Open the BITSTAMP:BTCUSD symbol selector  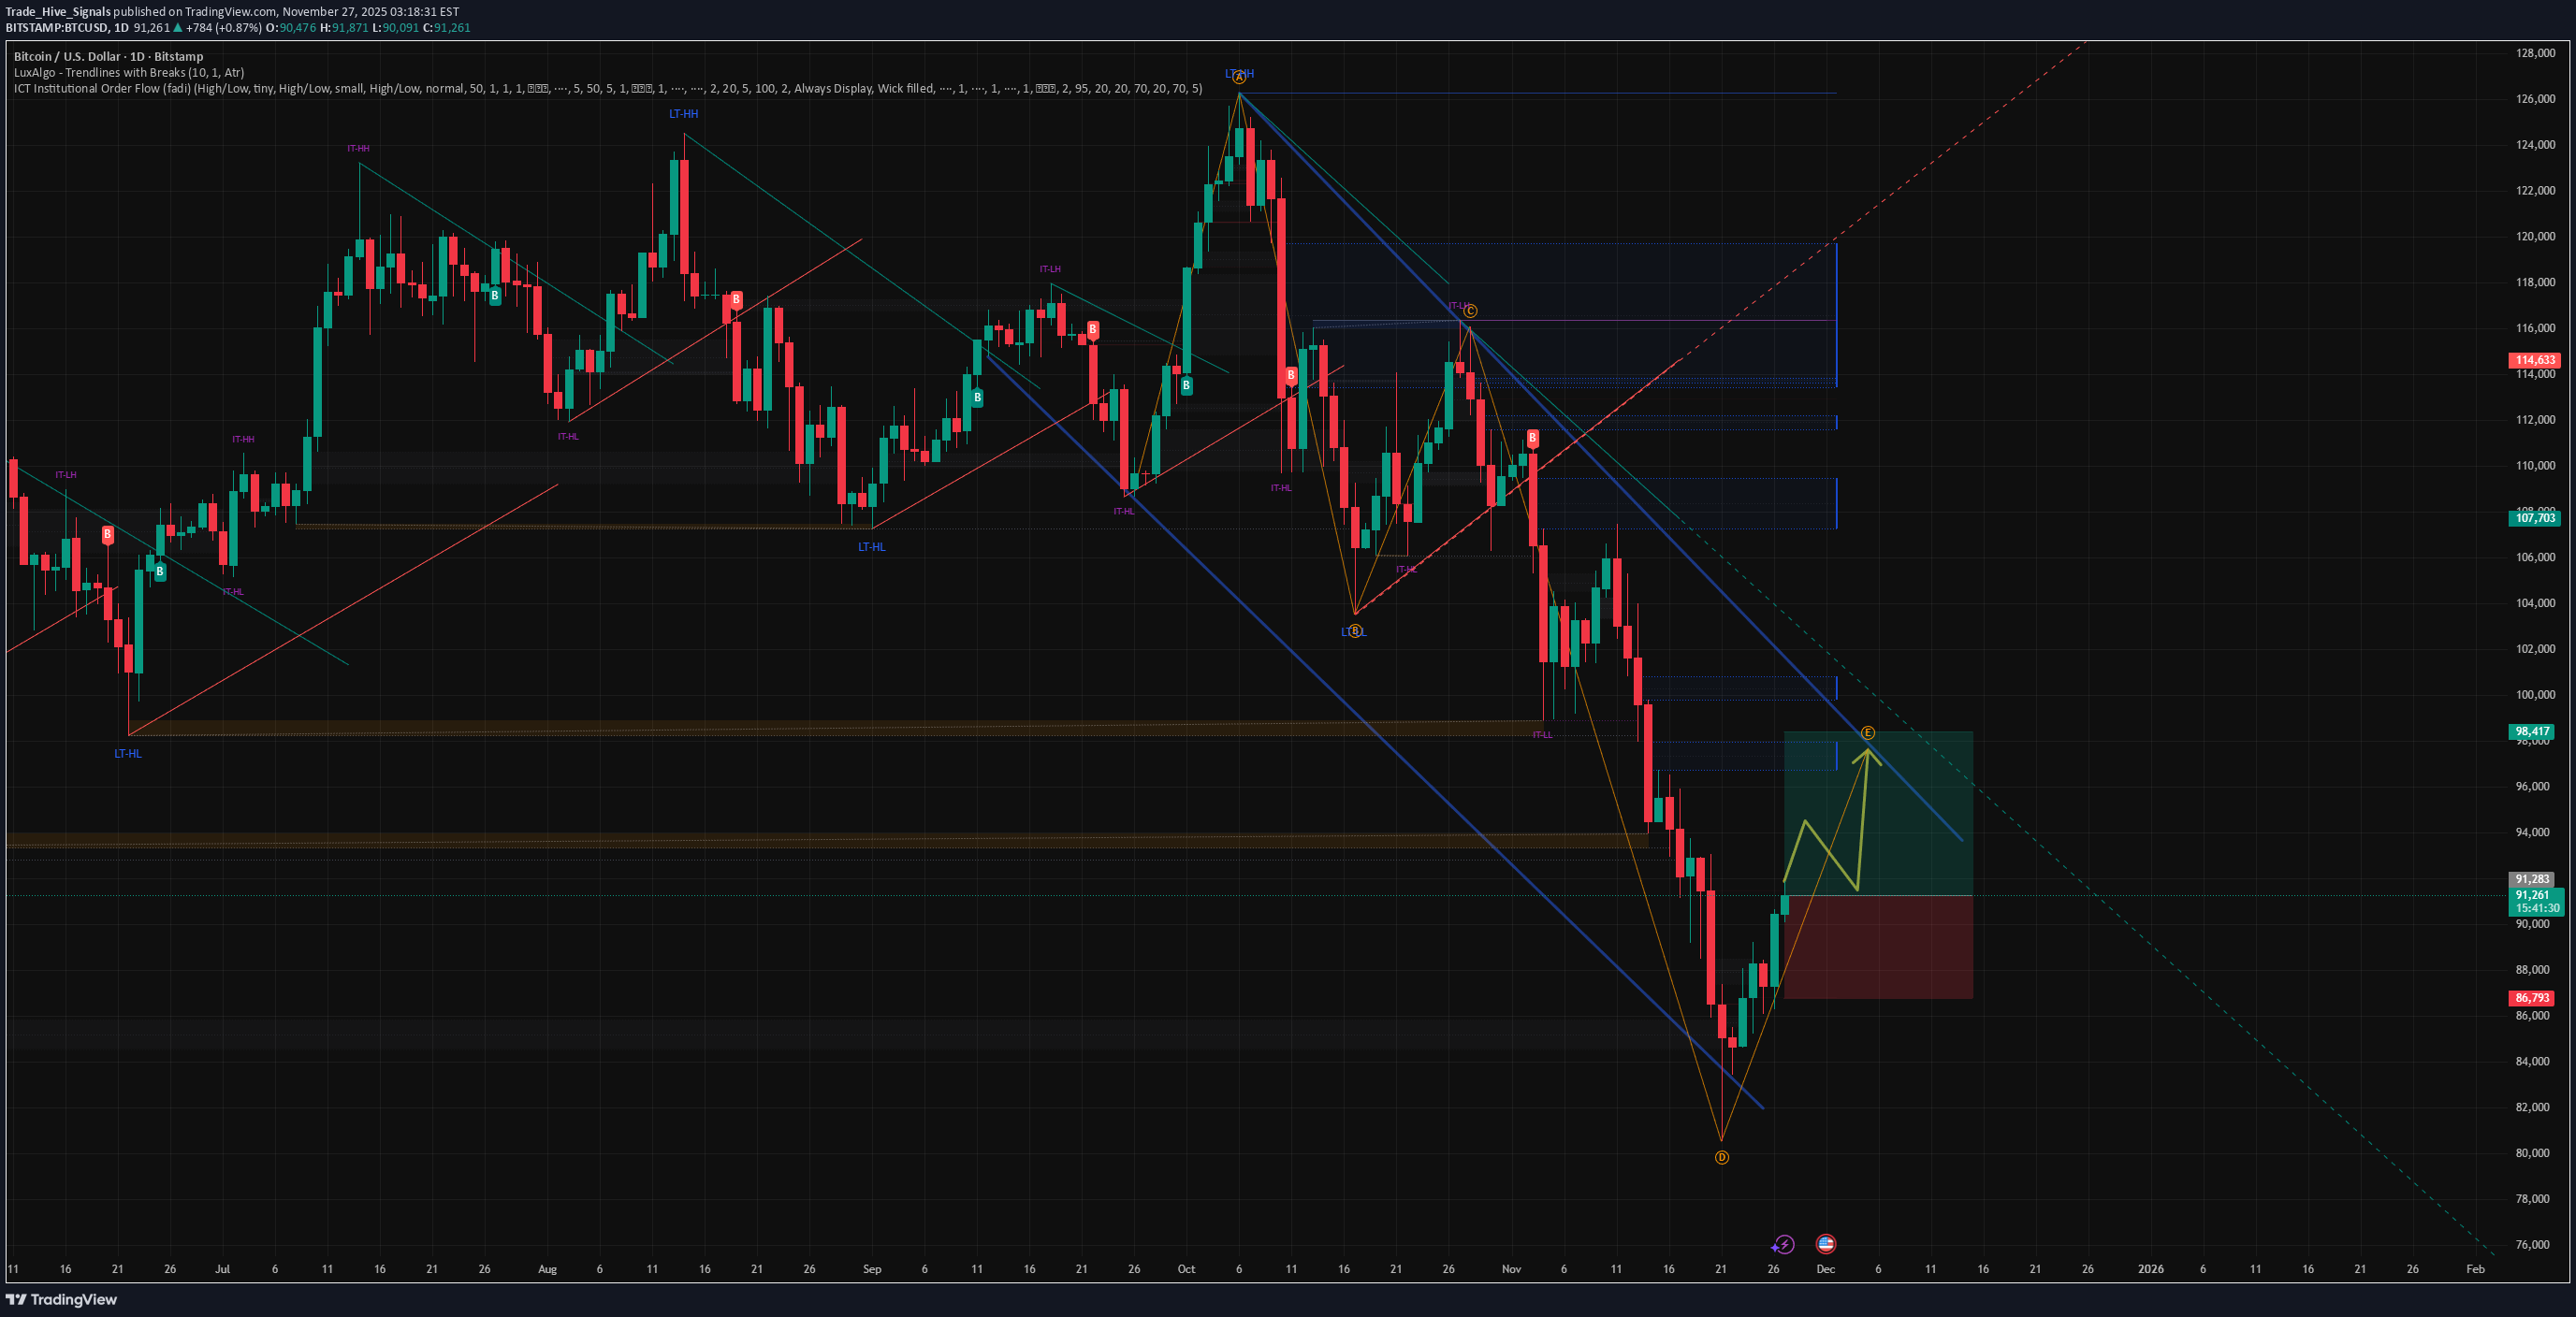pyautogui.click(x=60, y=28)
